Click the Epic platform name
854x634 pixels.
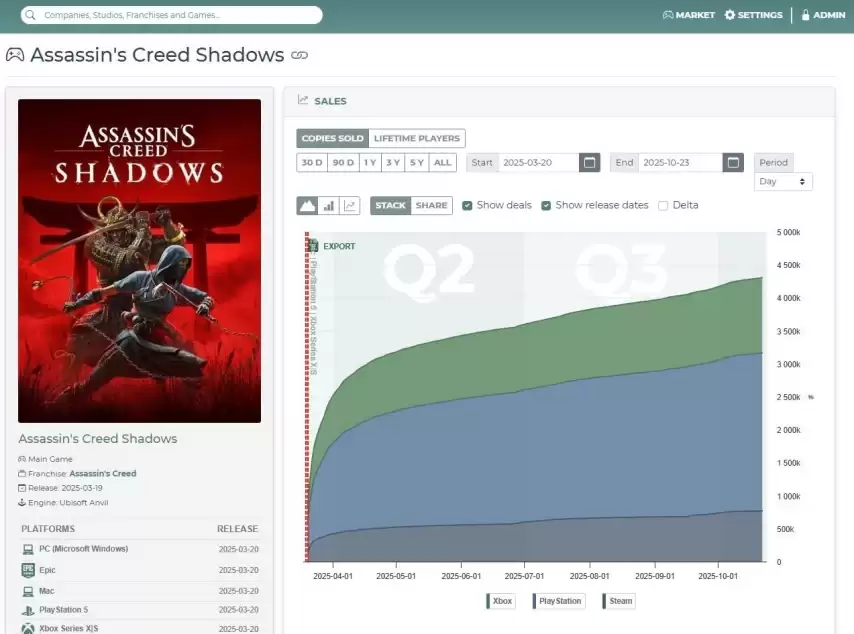(47, 570)
